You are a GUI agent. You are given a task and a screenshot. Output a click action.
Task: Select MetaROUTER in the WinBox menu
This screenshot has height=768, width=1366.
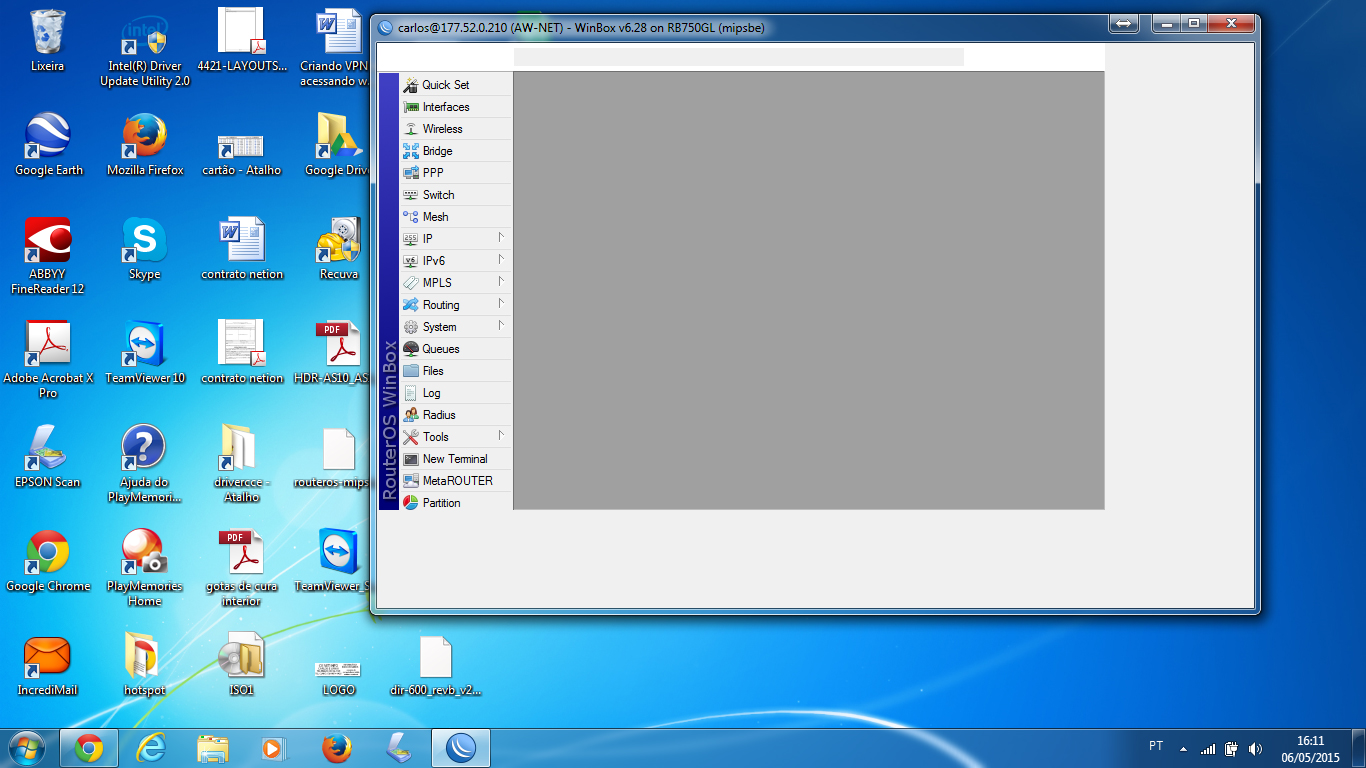click(x=455, y=481)
